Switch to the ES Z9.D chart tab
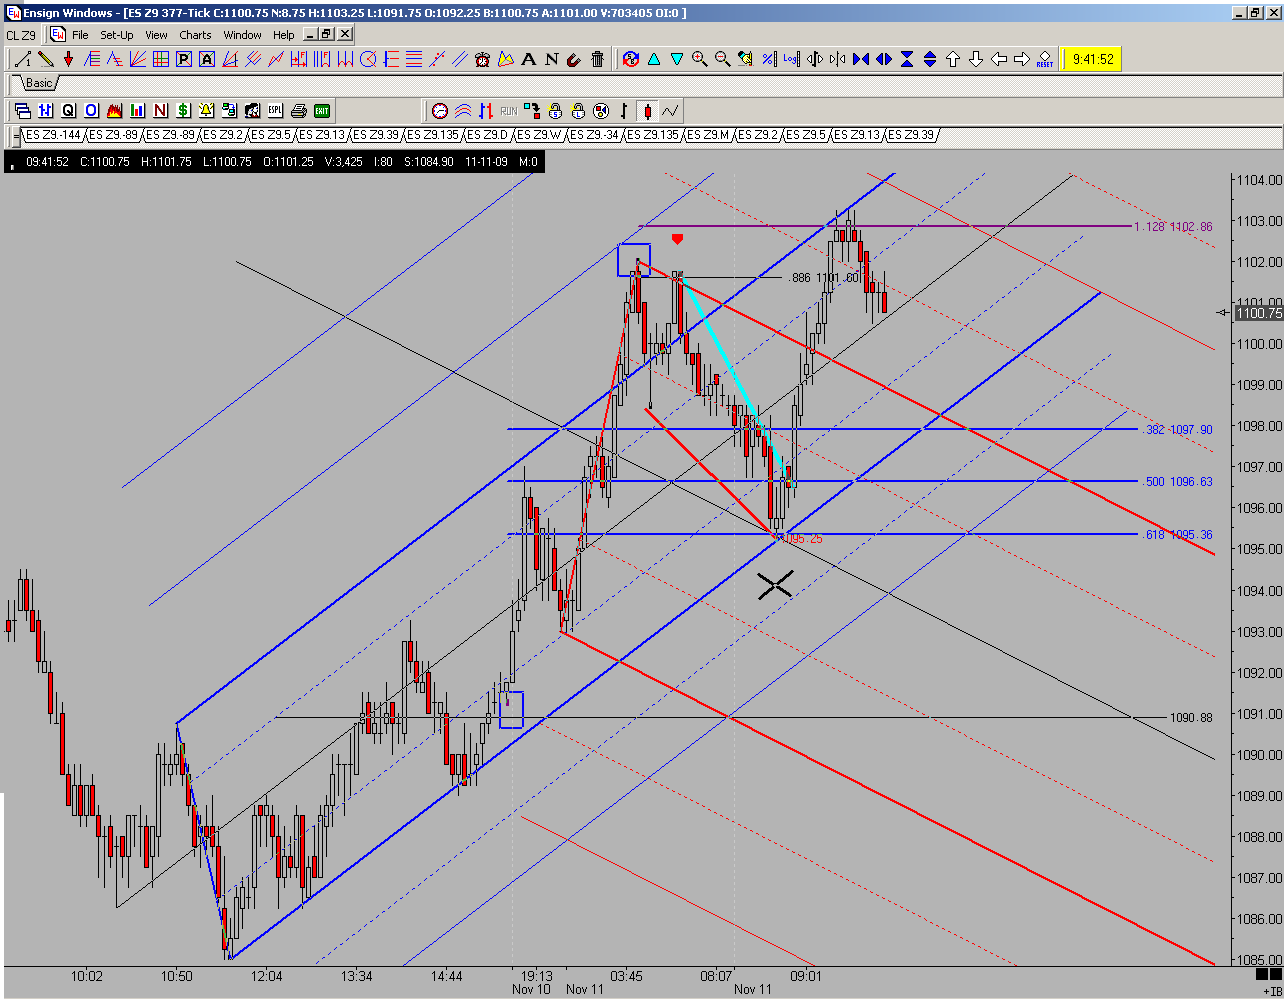This screenshot has height=1000, width=1288. [x=485, y=135]
